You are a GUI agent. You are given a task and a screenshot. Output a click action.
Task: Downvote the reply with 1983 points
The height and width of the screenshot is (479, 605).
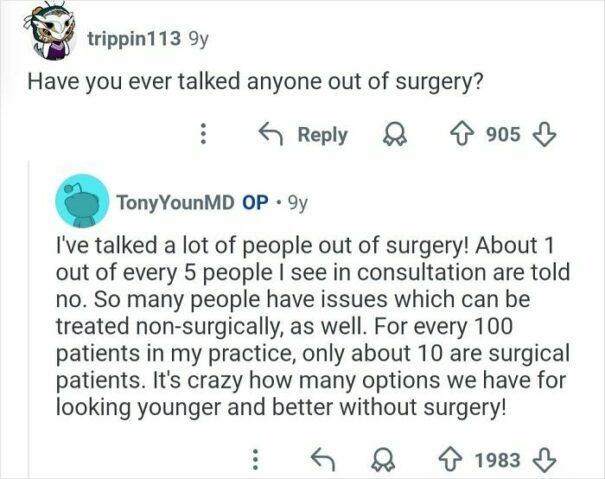(544, 460)
